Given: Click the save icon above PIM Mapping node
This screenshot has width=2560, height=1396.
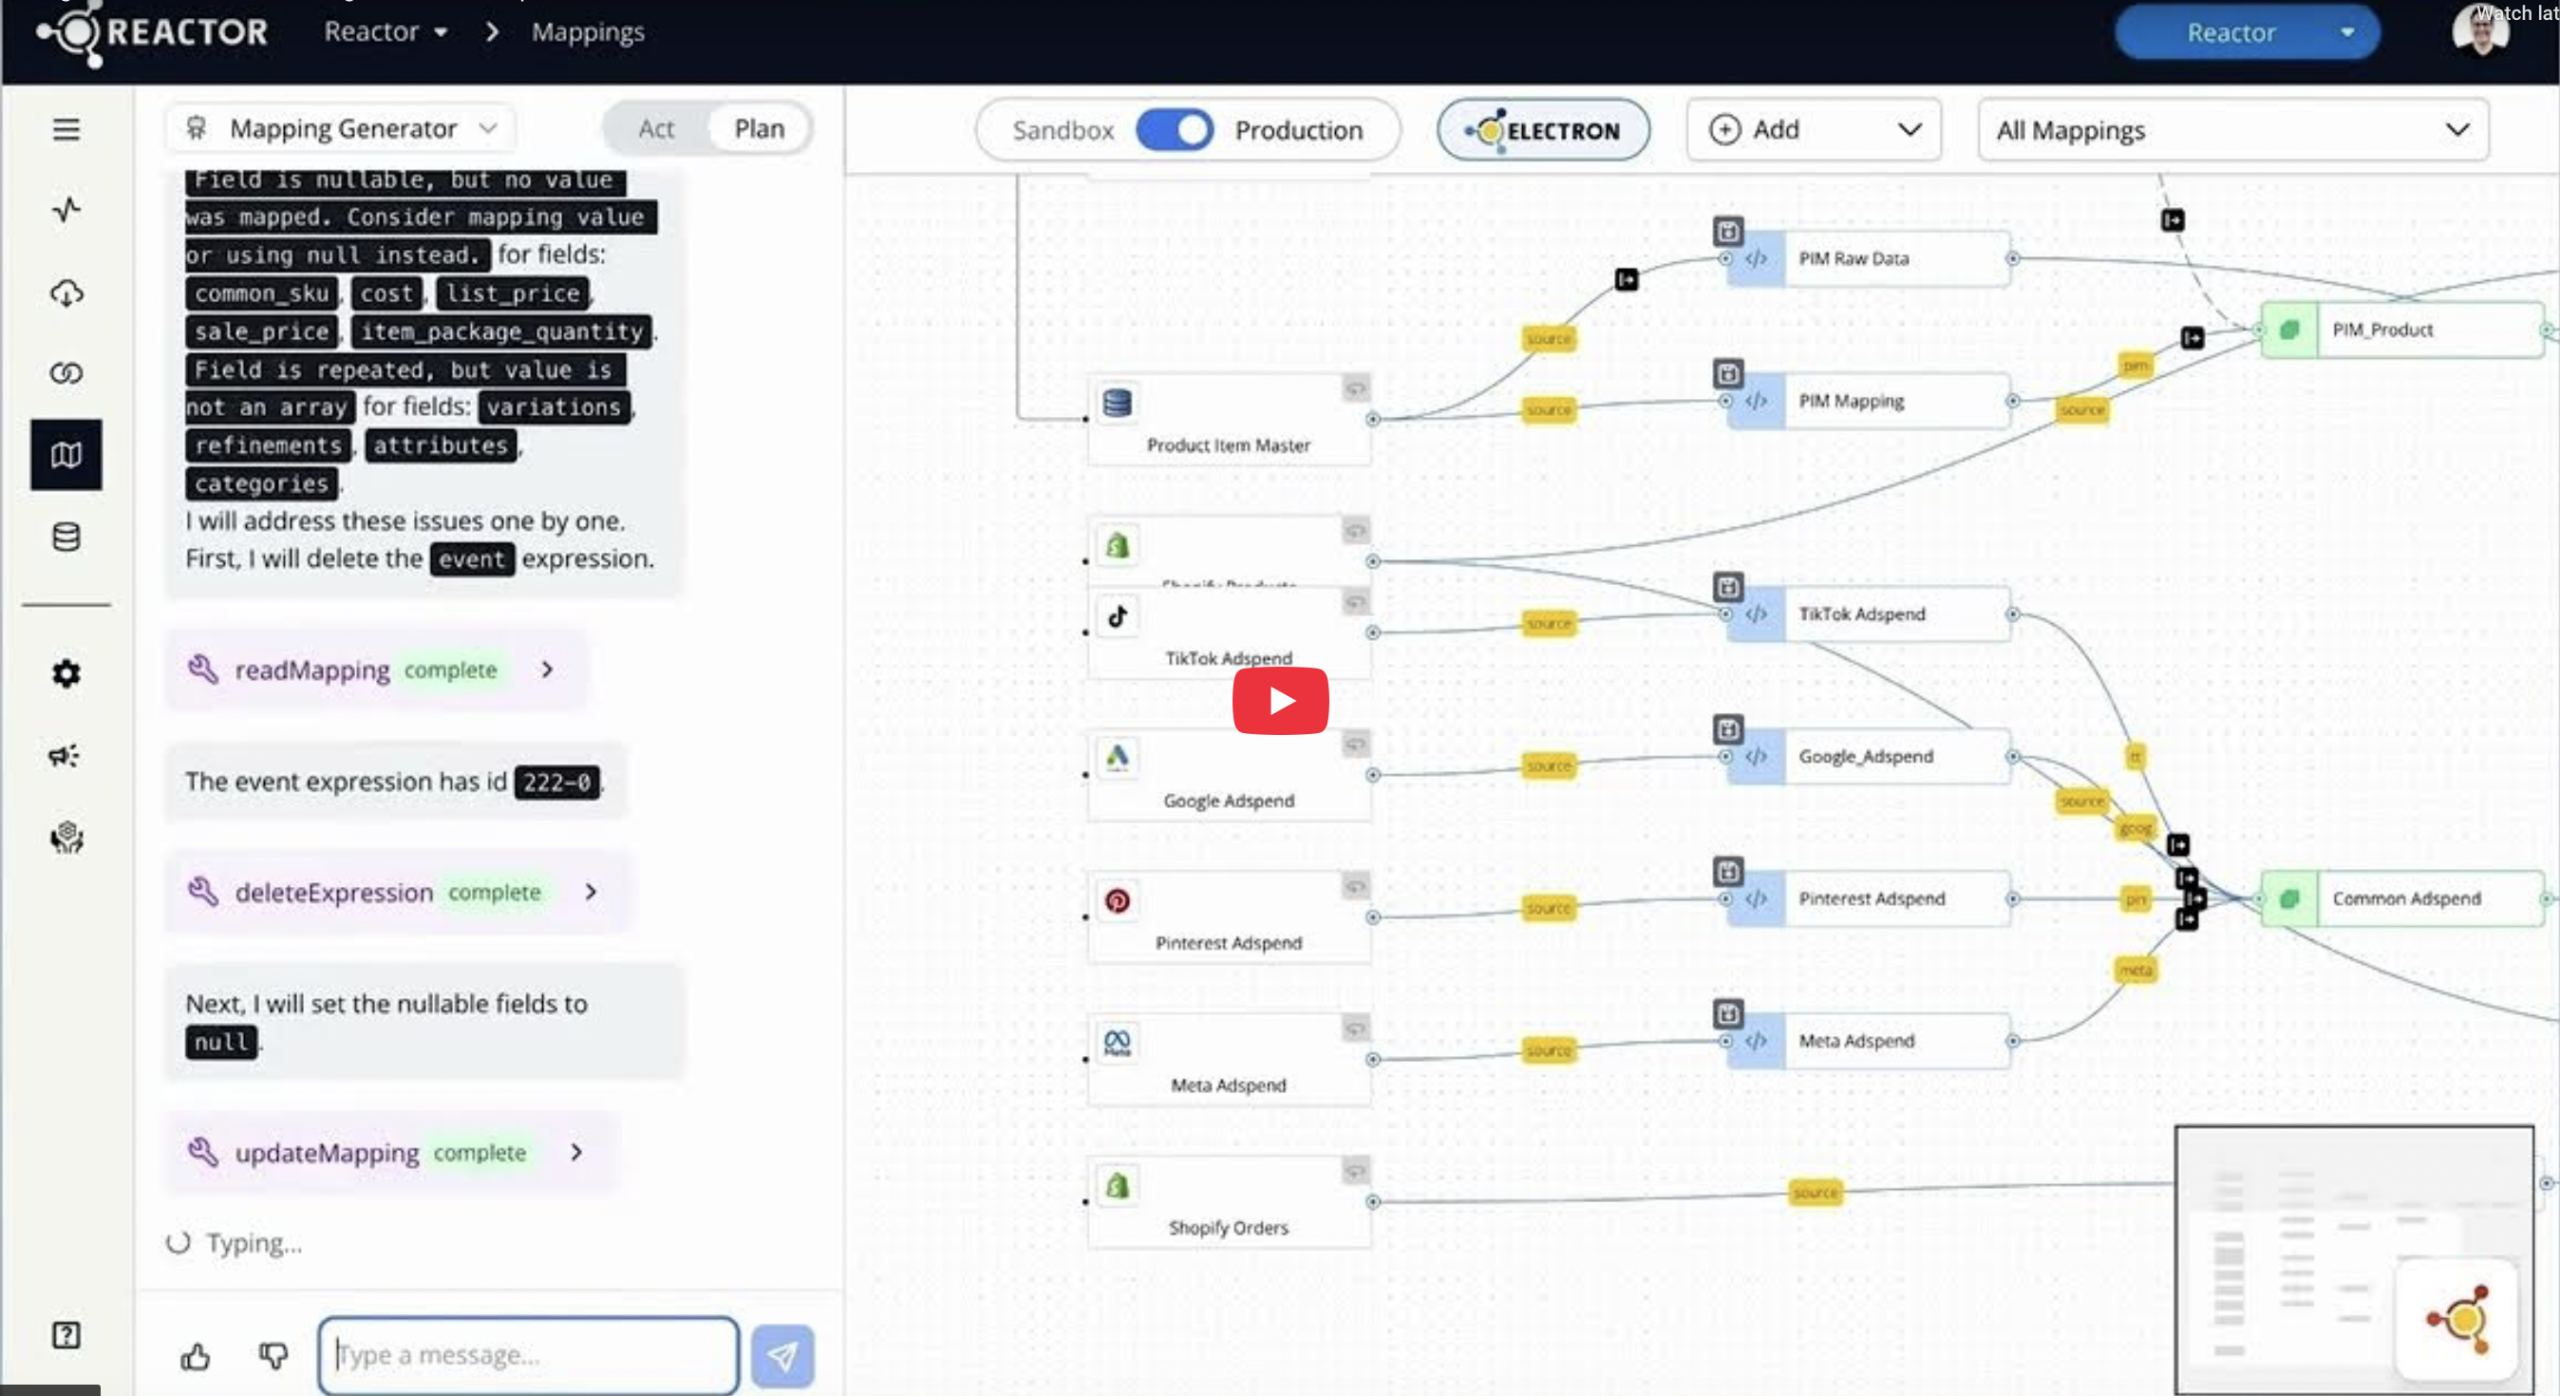Looking at the screenshot, I should pos(1728,374).
